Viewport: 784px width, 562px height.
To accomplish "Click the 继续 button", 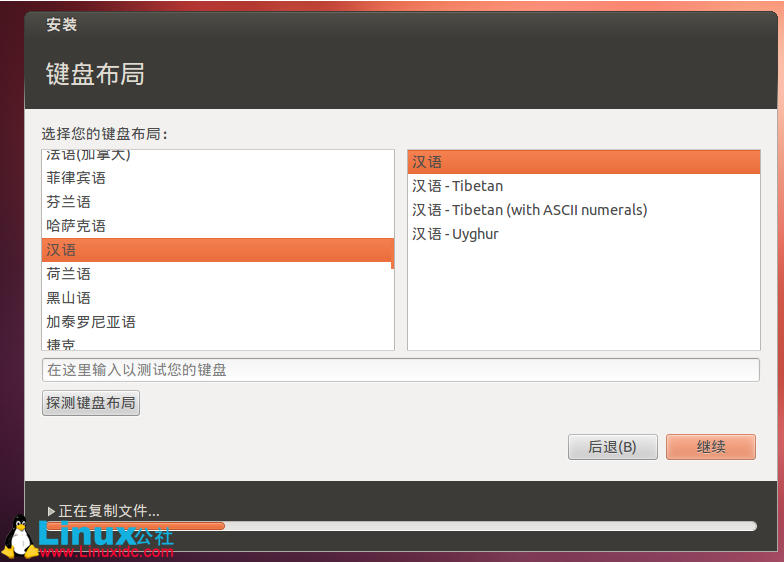I will tap(710, 446).
